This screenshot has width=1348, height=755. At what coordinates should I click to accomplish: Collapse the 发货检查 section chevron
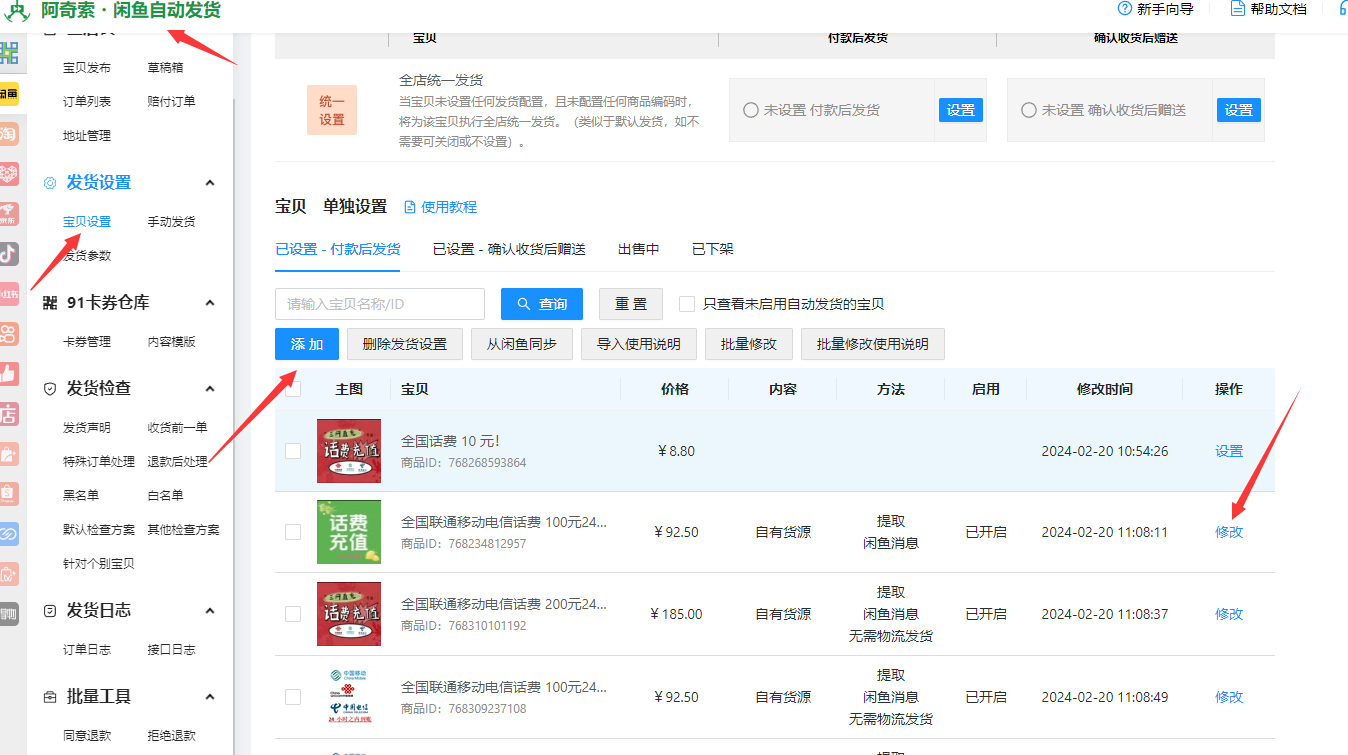(210, 388)
